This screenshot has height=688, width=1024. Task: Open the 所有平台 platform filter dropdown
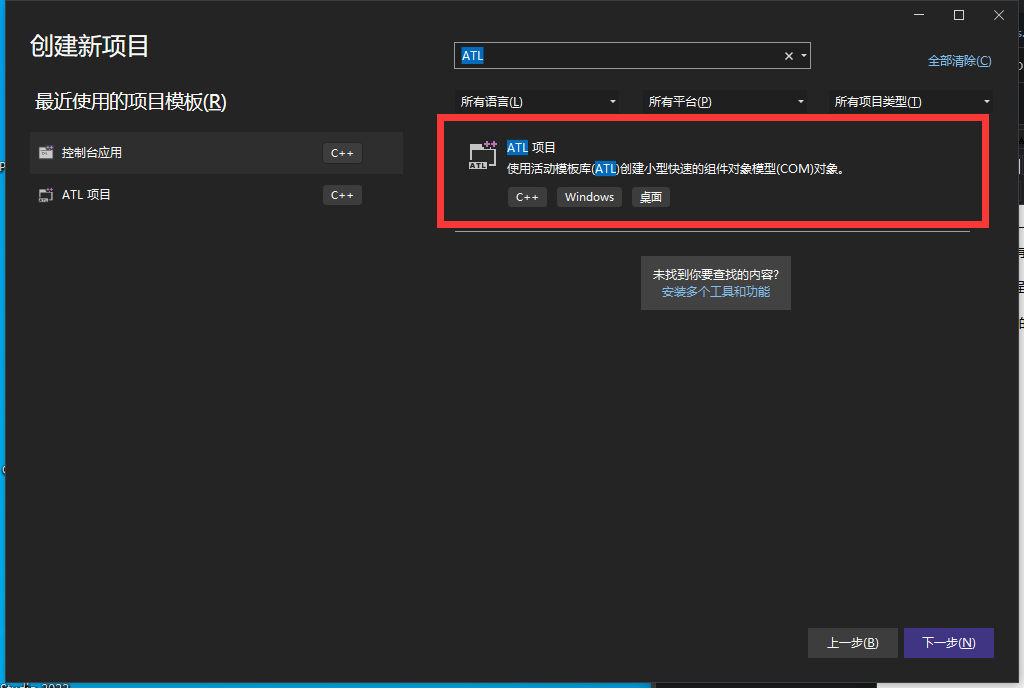725,102
